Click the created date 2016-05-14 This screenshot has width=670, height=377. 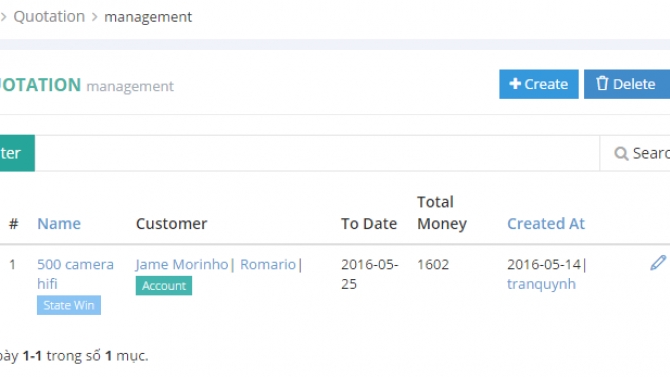pyautogui.click(x=544, y=265)
